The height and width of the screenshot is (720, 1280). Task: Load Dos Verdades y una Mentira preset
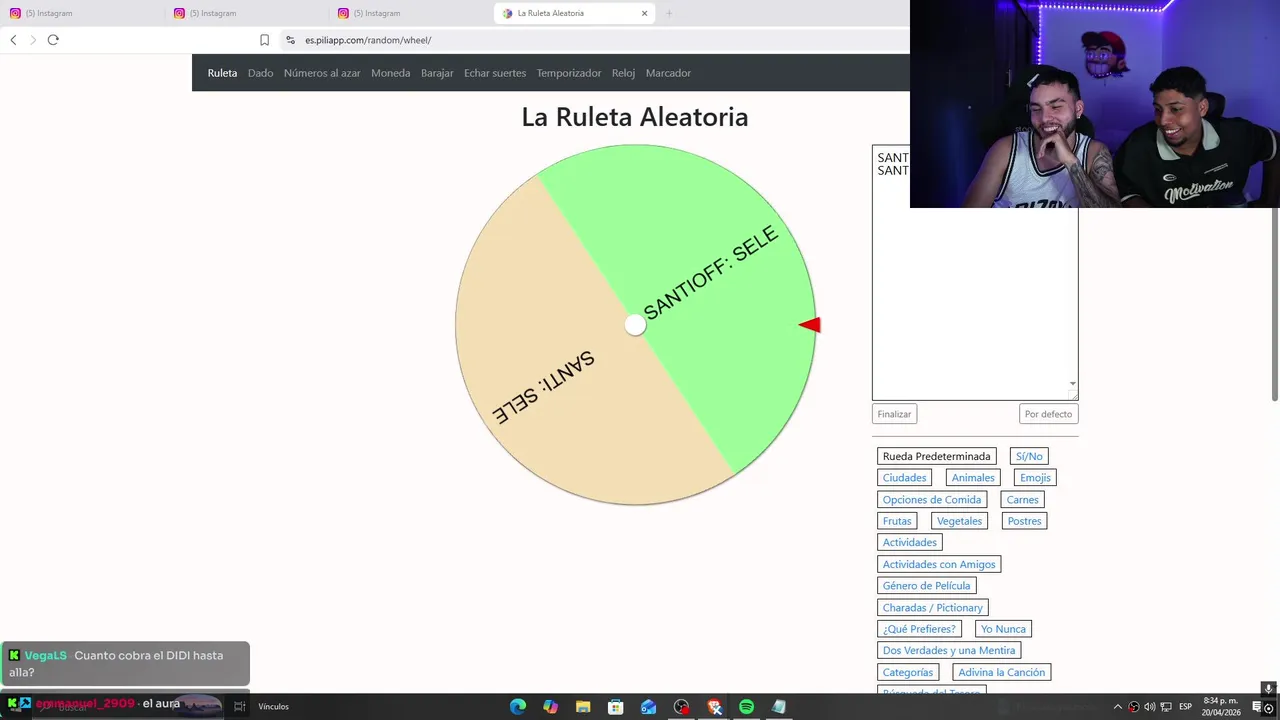pyautogui.click(x=949, y=650)
